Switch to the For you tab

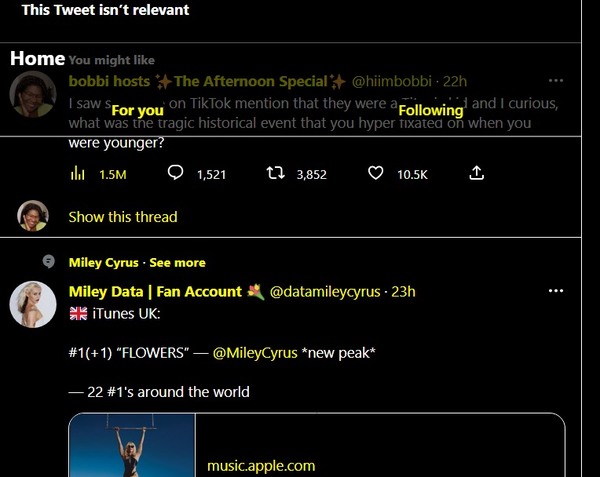click(137, 110)
